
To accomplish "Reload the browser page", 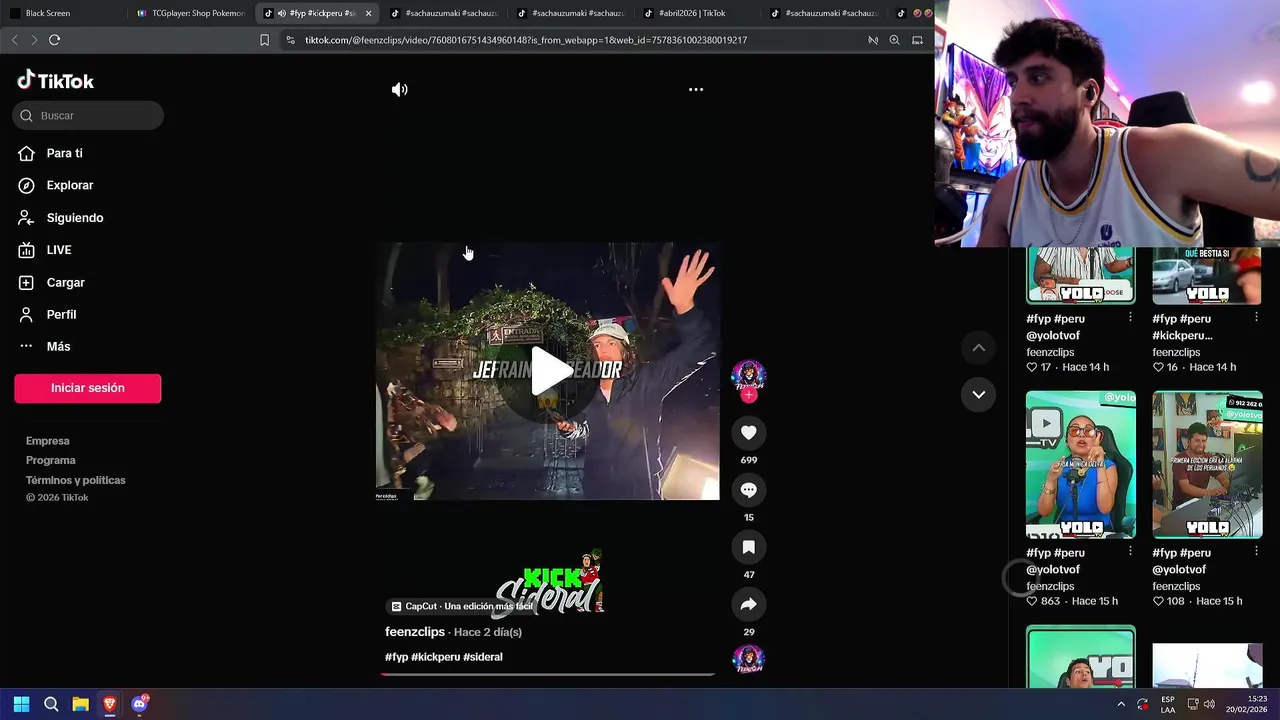I will pyautogui.click(x=55, y=40).
